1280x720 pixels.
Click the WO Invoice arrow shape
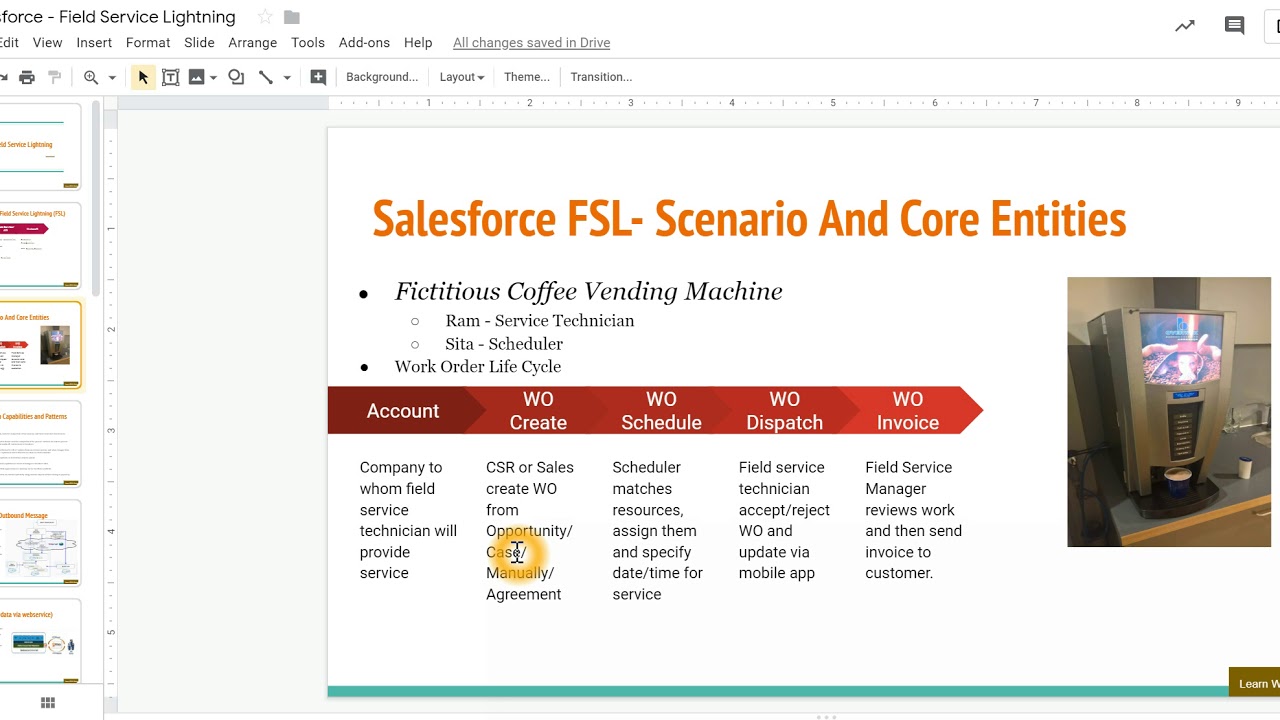point(908,411)
